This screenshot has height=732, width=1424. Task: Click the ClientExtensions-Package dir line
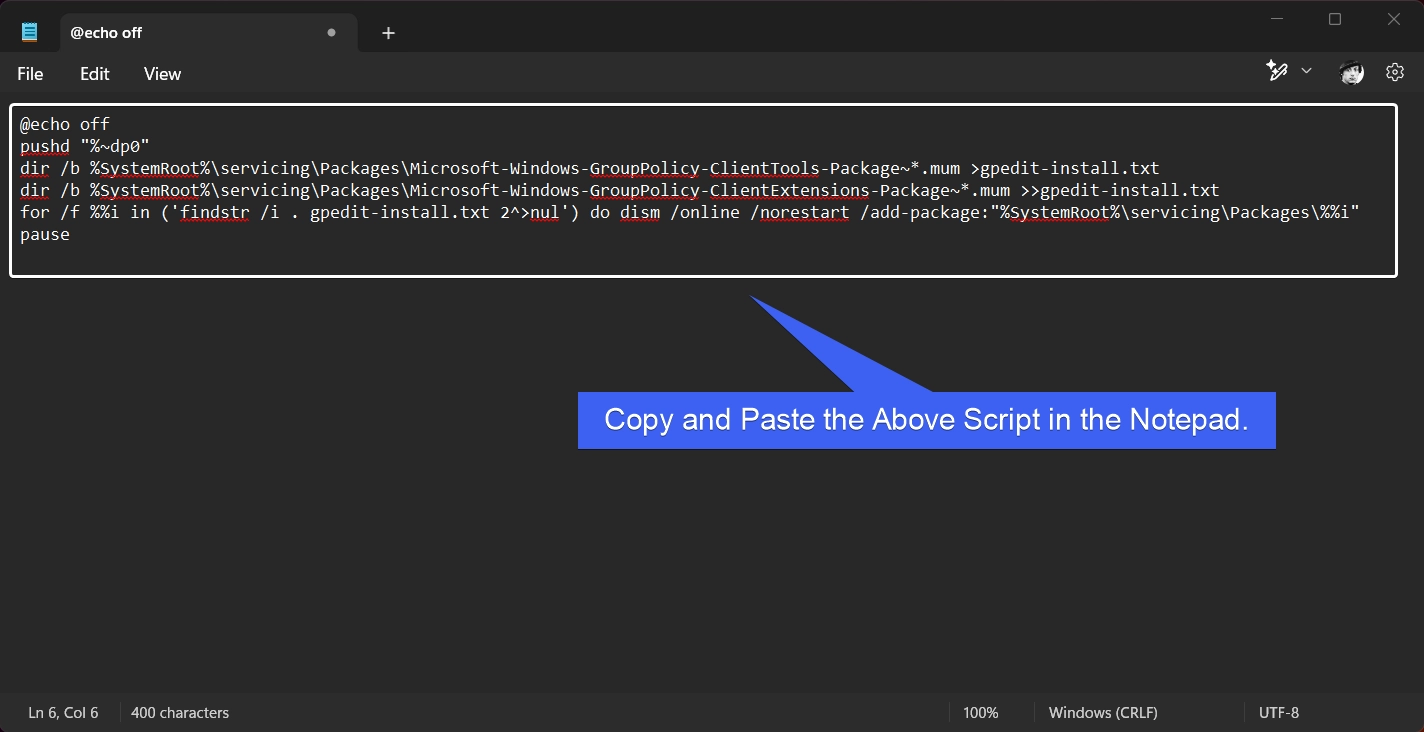(x=620, y=190)
